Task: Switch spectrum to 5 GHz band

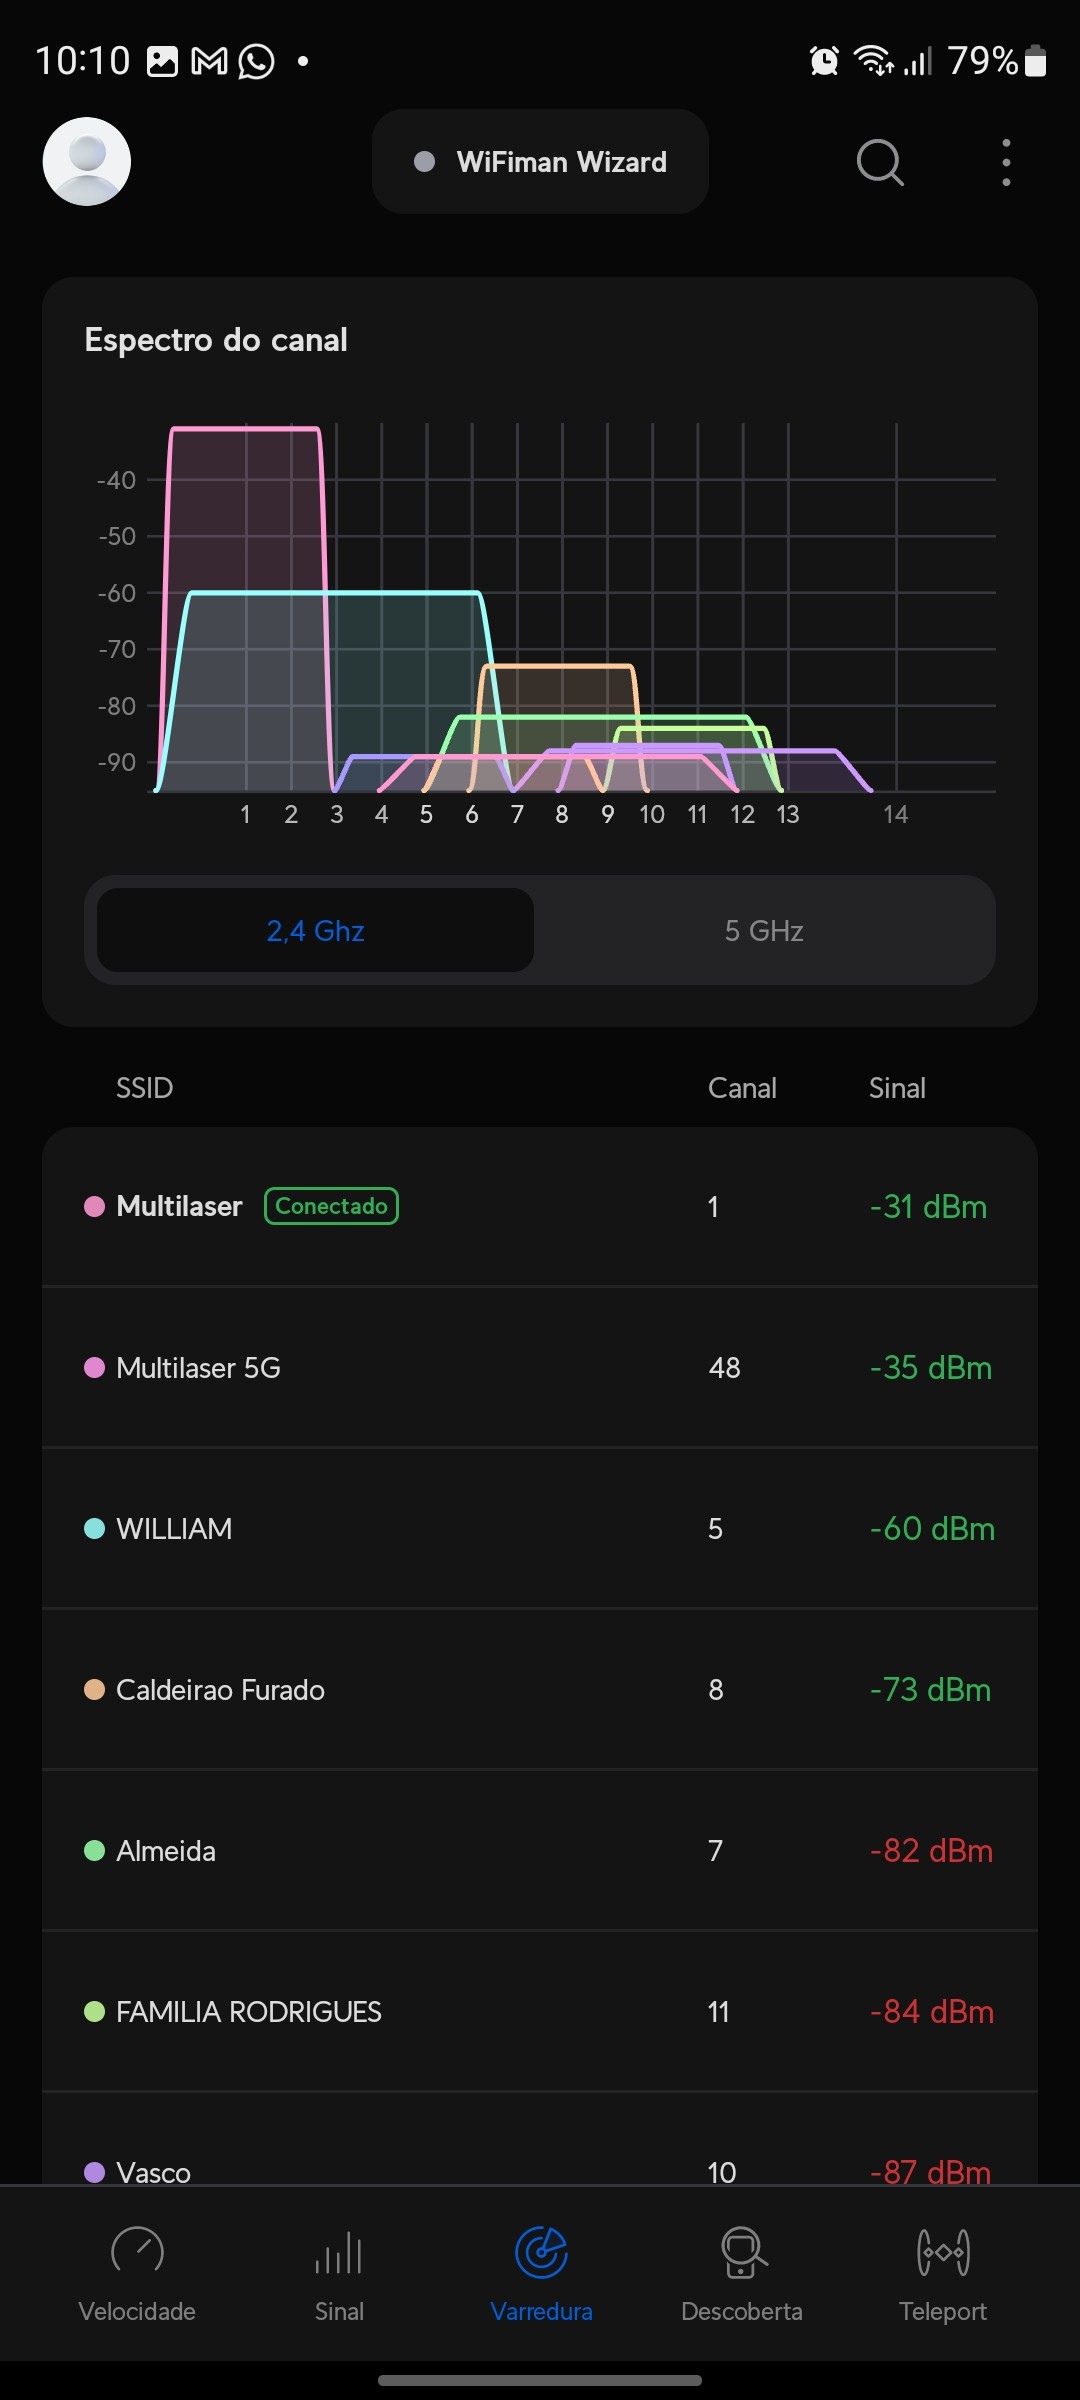Action: pyautogui.click(x=764, y=931)
